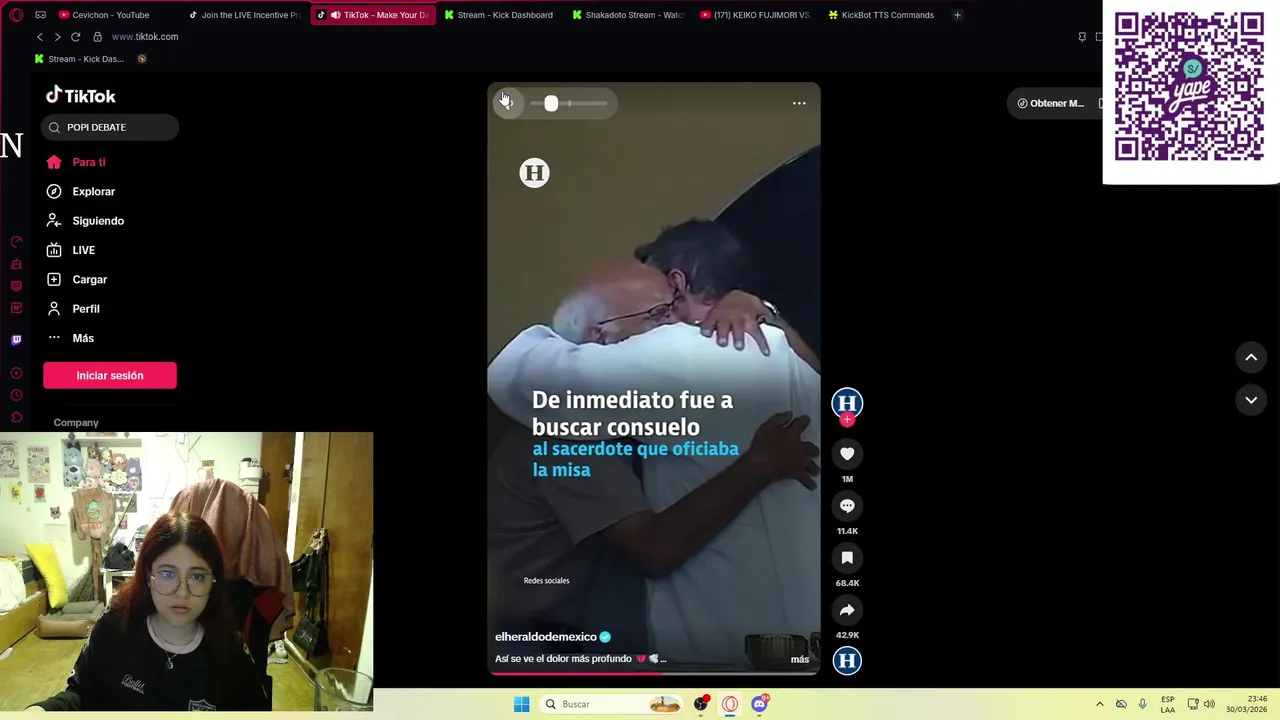Screen dimensions: 1280x720
Task: Click the site lock icon in address bar
Action: tap(97, 37)
